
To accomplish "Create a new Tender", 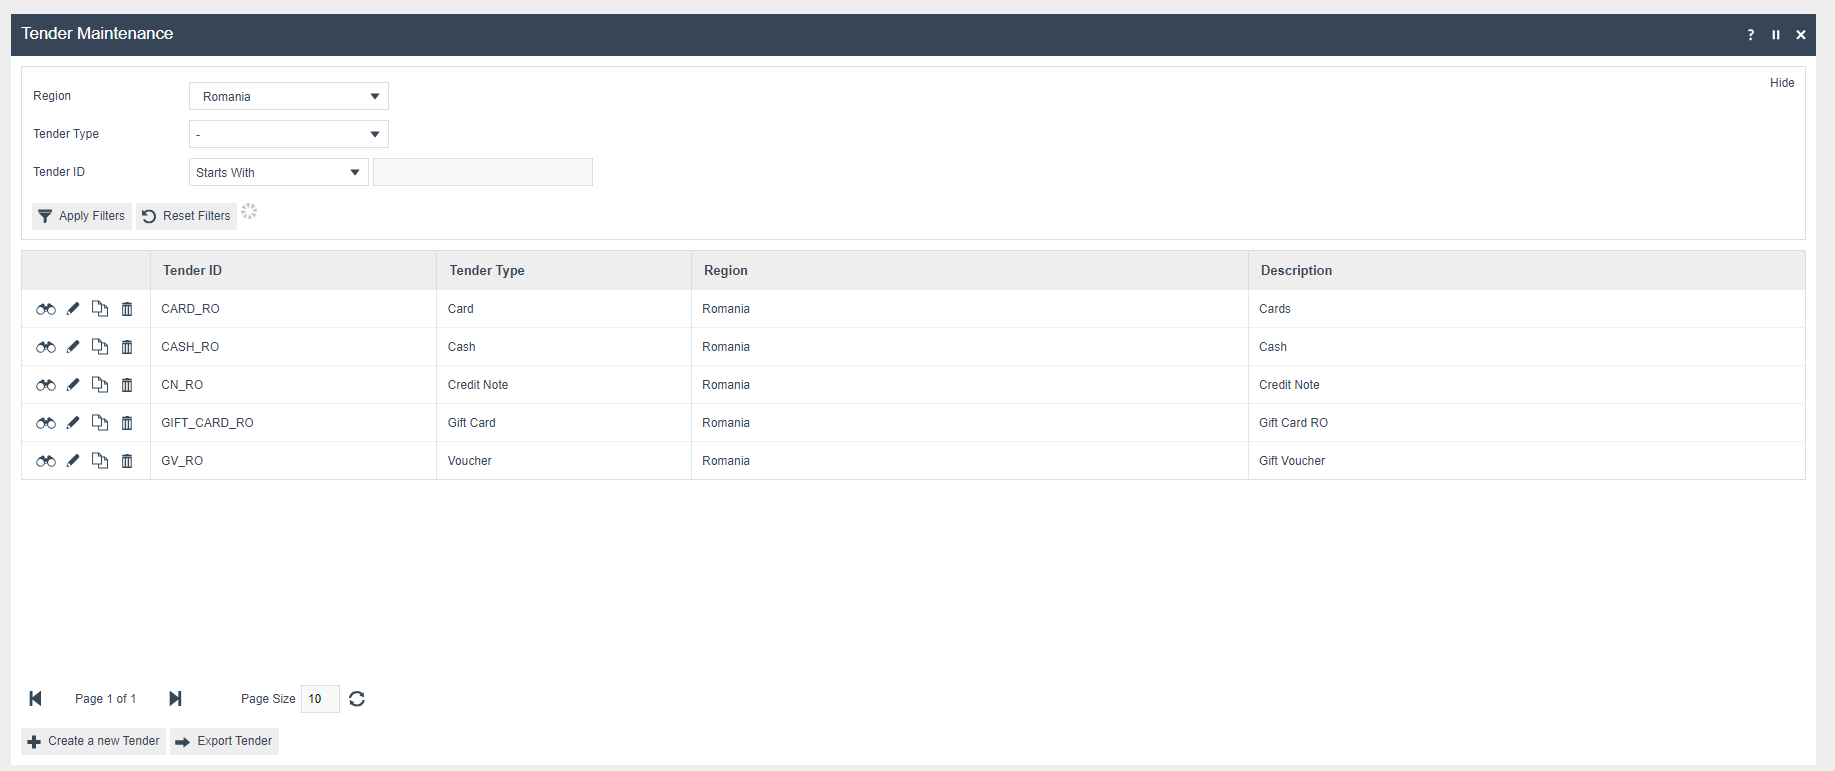I will point(94,742).
